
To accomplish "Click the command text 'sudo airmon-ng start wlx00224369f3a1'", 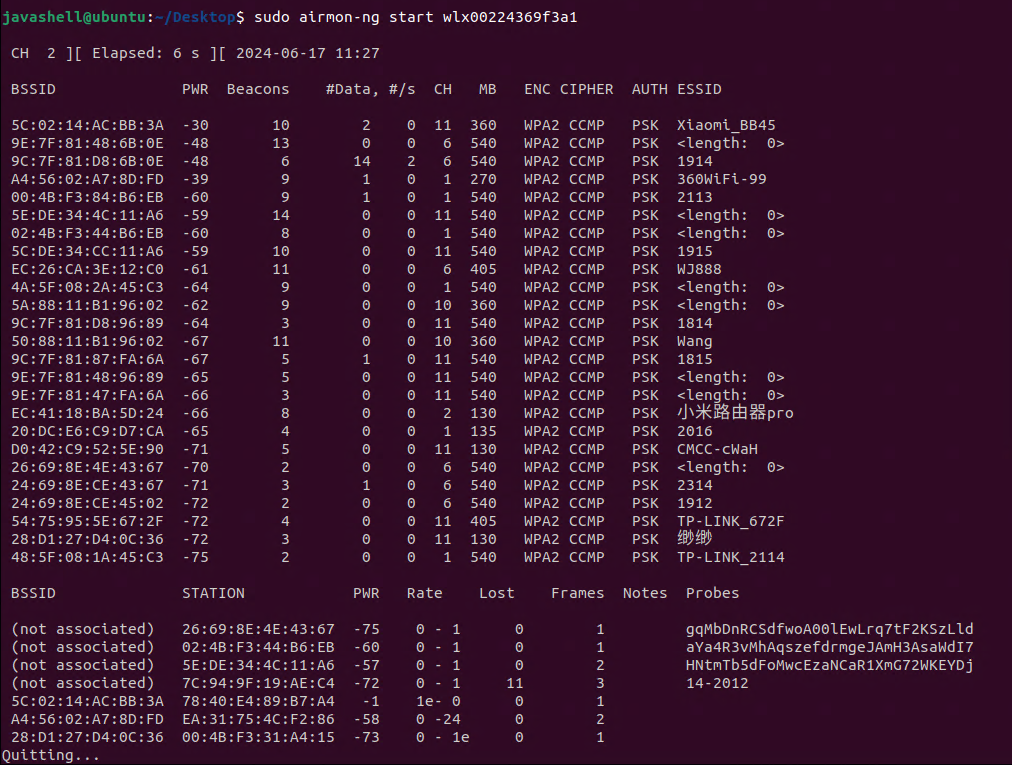I will coord(416,17).
